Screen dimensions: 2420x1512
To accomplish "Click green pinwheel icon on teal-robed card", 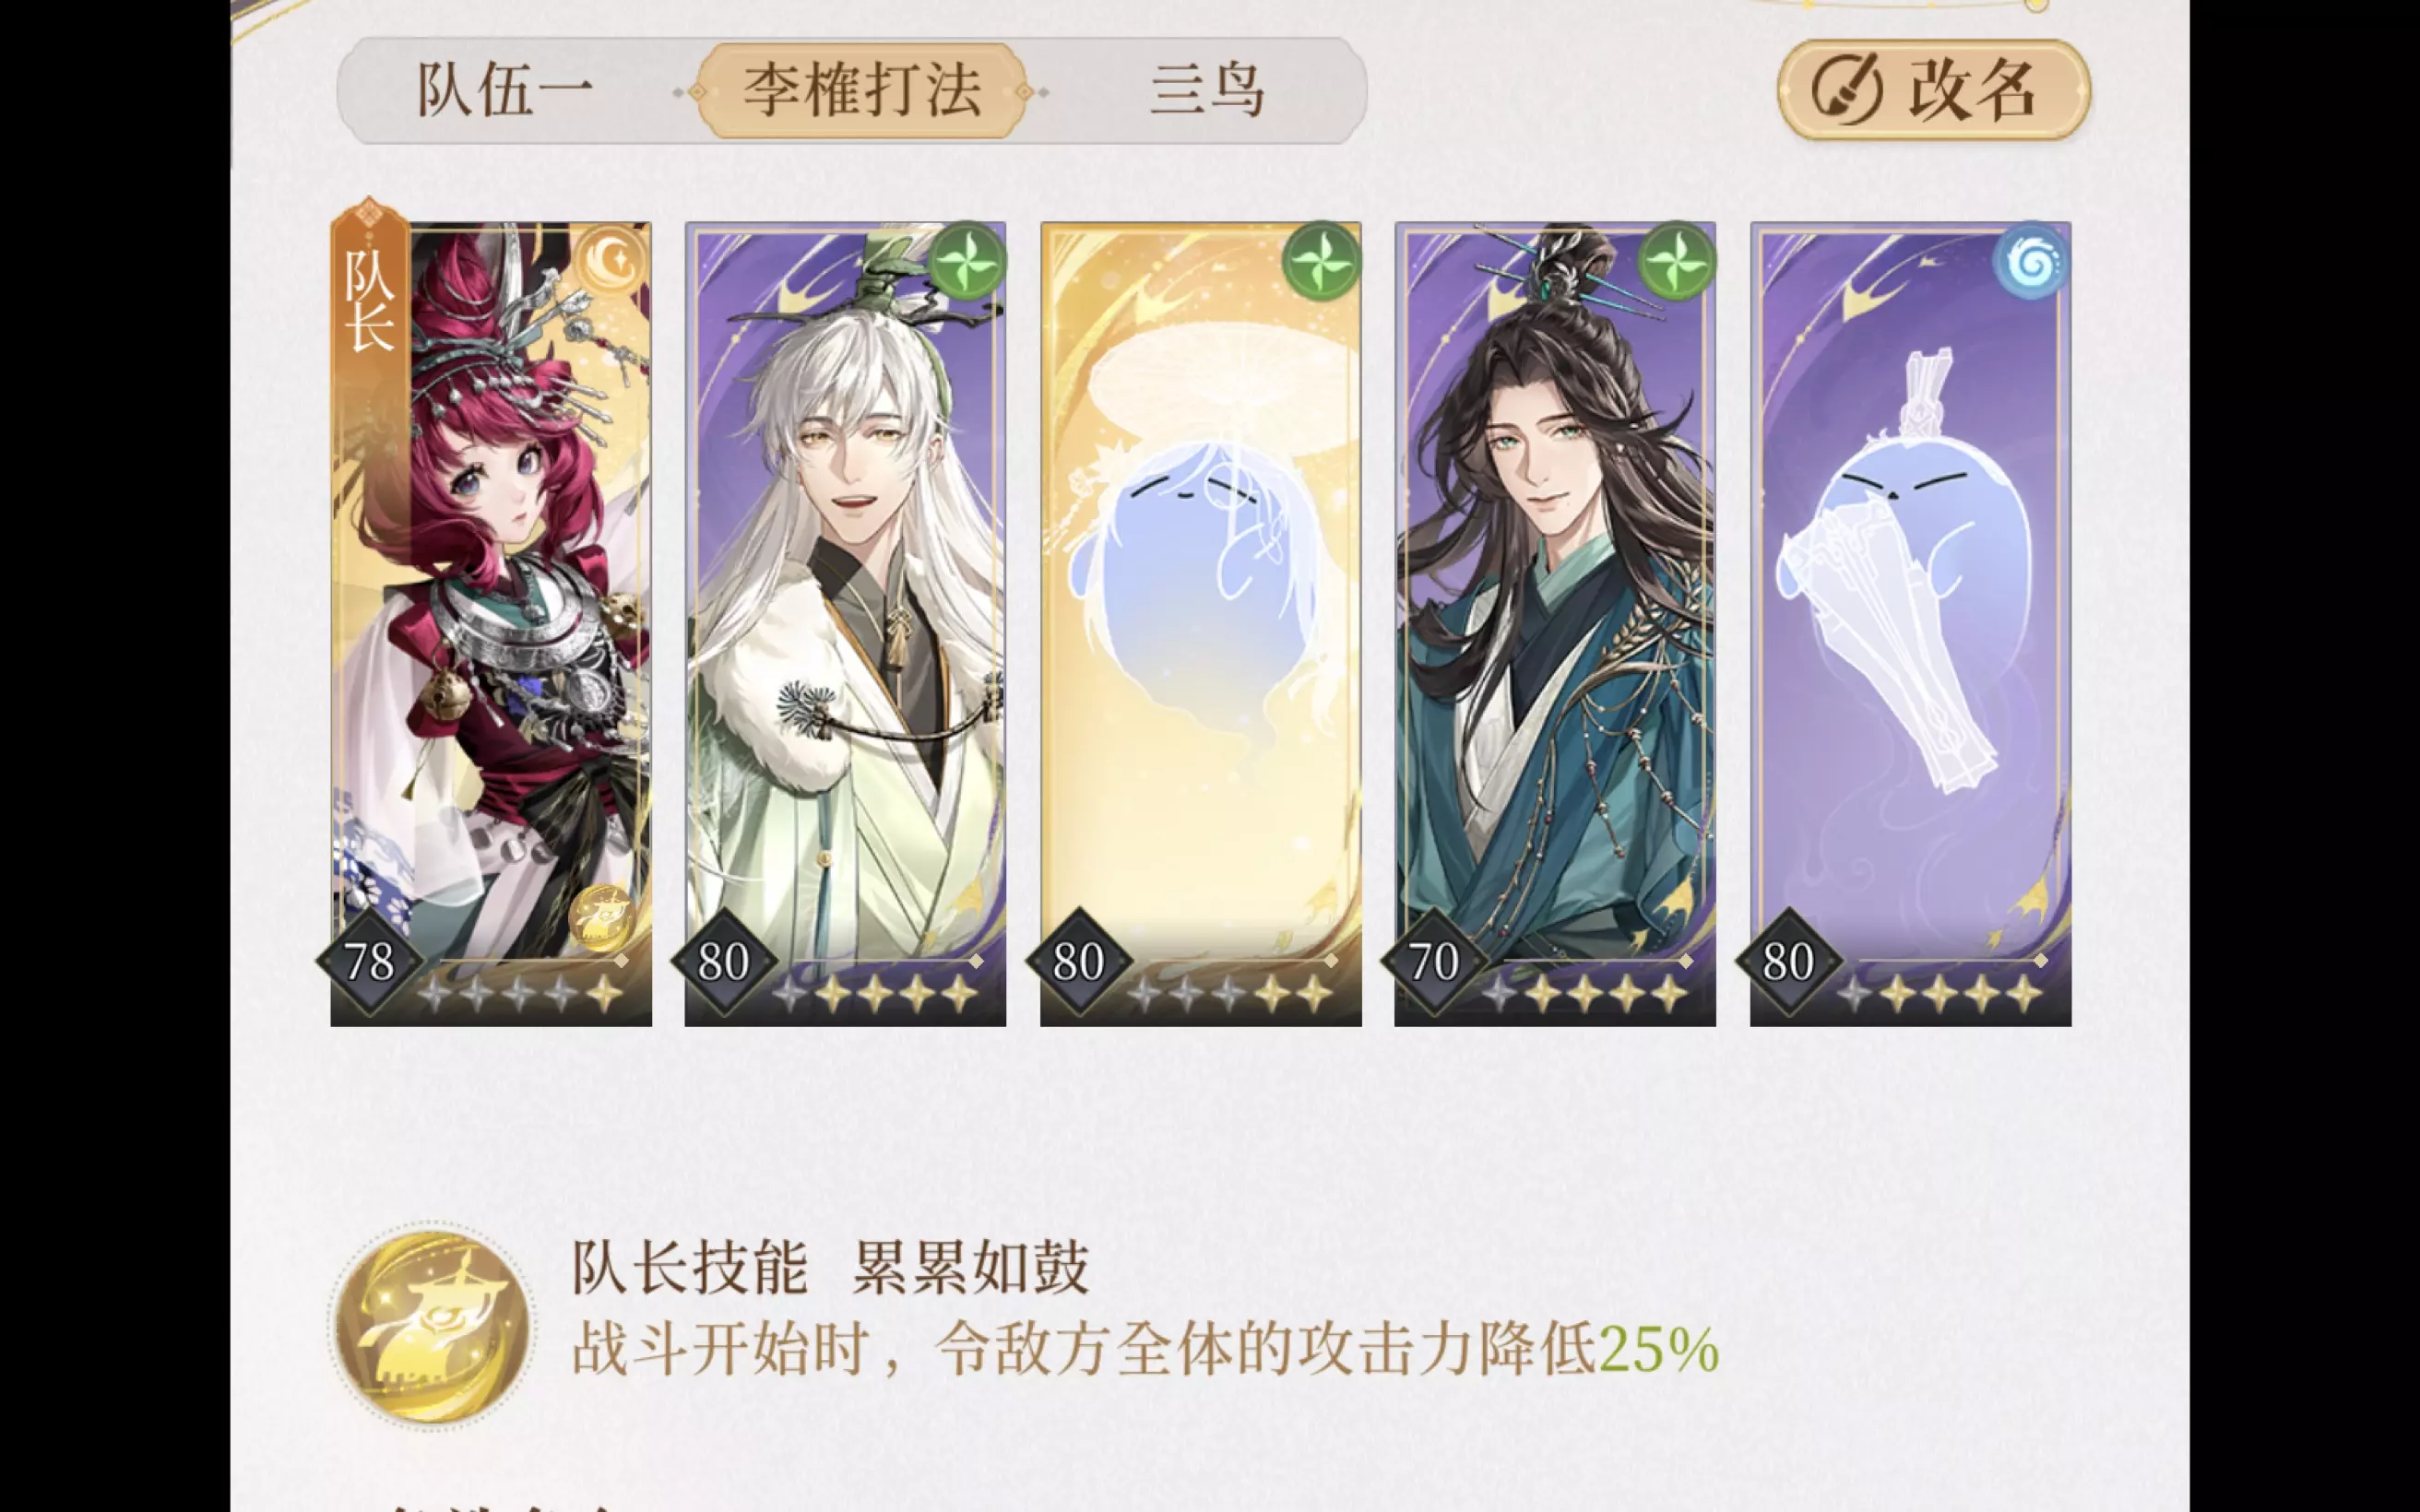I will [1677, 262].
